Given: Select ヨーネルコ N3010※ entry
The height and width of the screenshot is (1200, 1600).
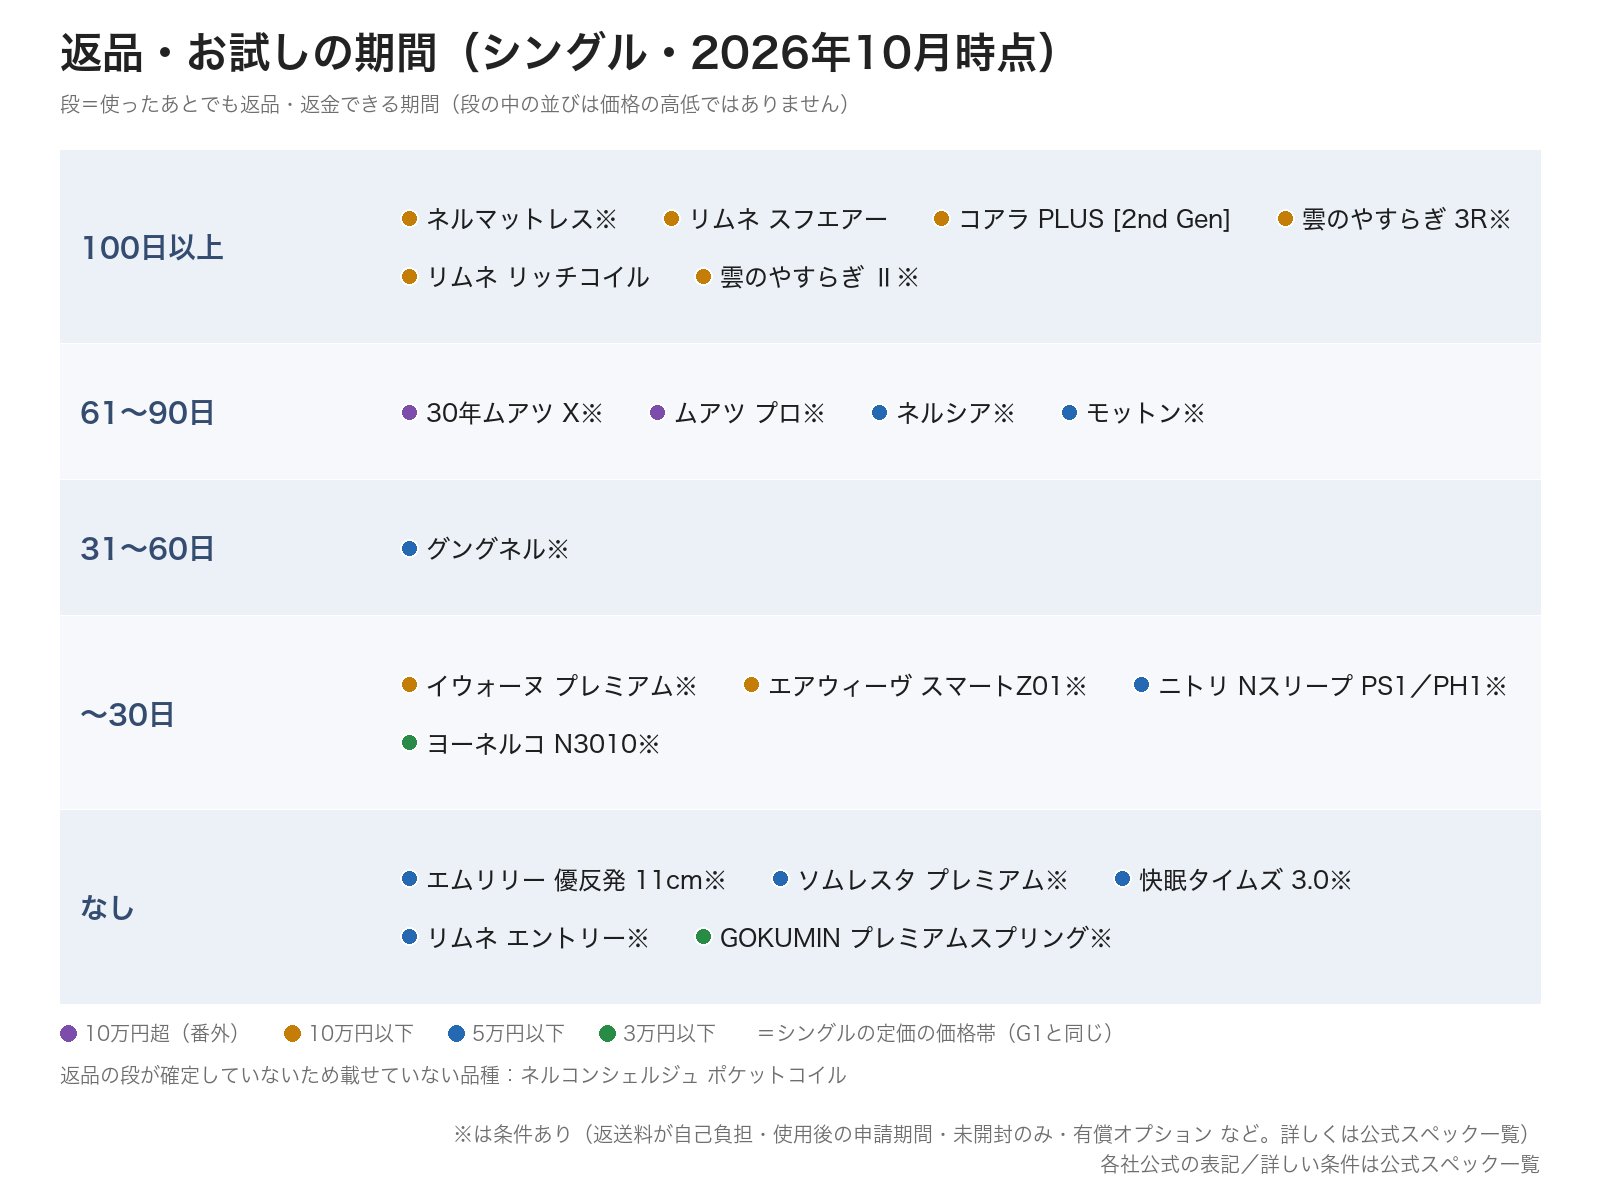Looking at the screenshot, I should (531, 744).
